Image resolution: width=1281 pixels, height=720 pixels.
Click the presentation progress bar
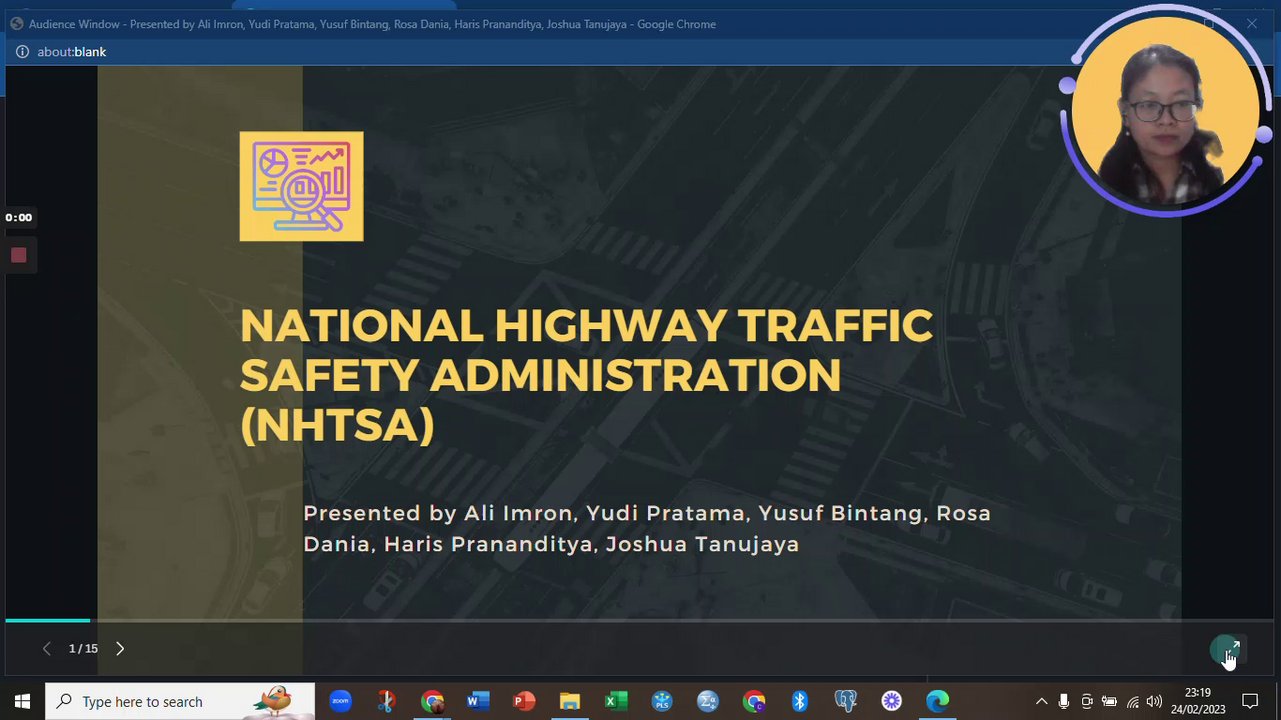640,621
